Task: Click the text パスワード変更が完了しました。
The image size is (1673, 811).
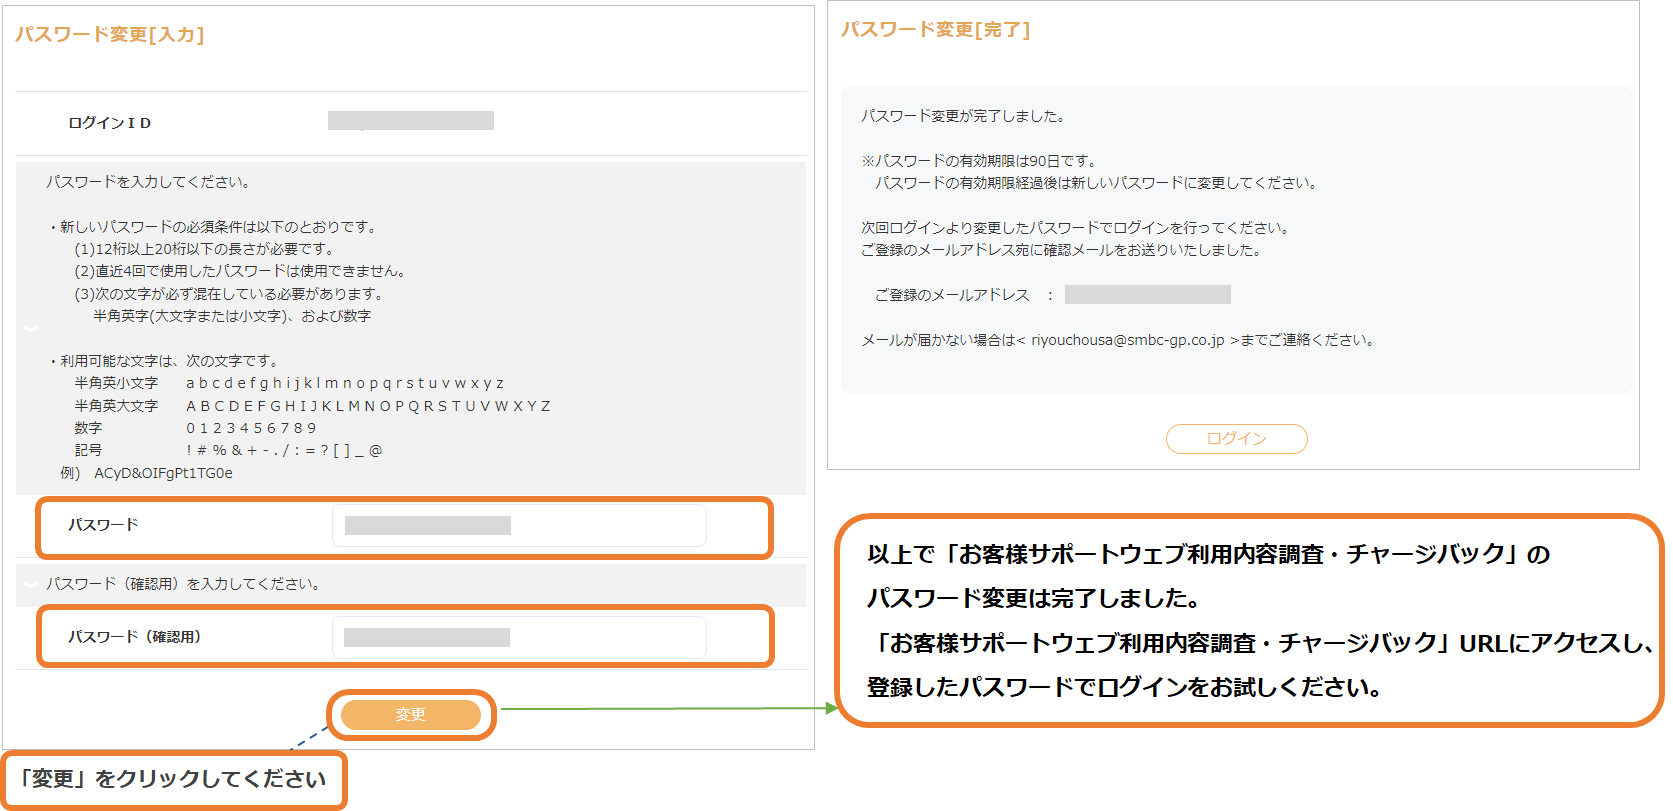Action: coord(963,116)
